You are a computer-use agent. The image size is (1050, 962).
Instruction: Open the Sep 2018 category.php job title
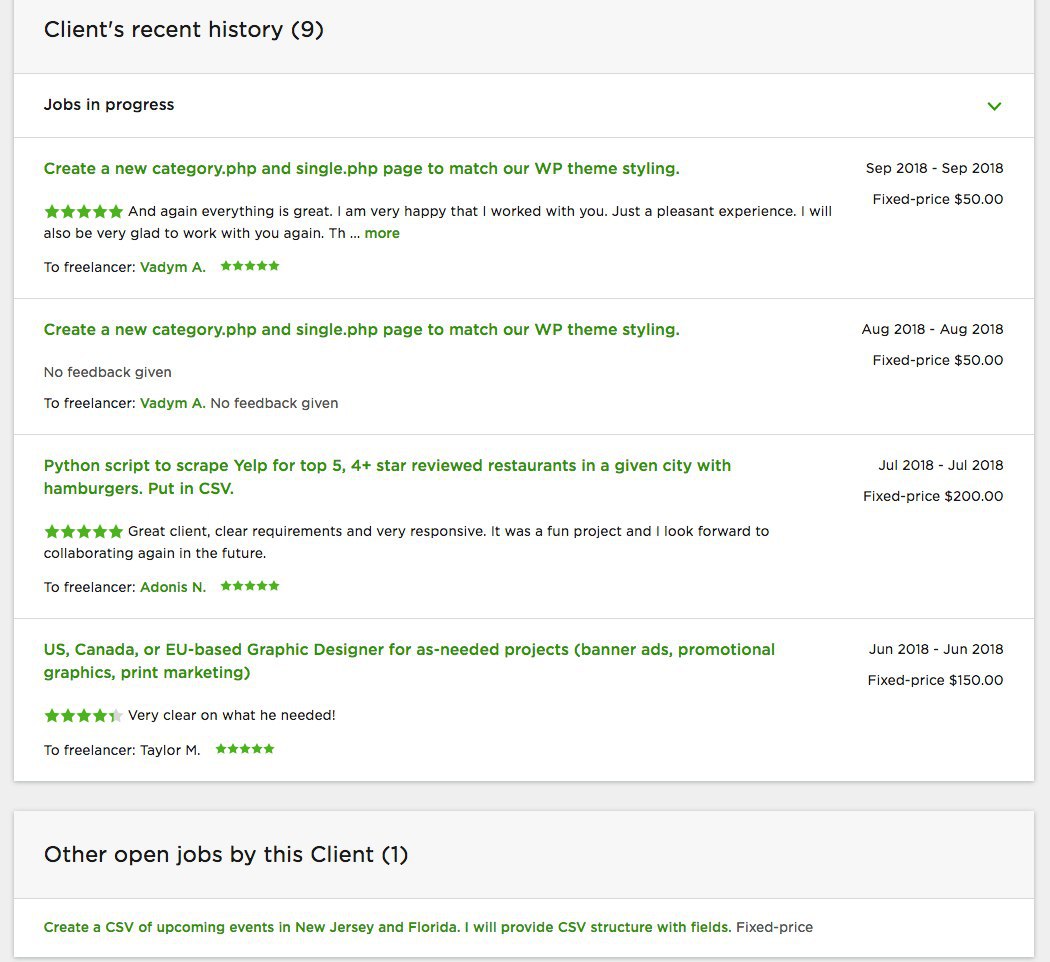coord(361,168)
